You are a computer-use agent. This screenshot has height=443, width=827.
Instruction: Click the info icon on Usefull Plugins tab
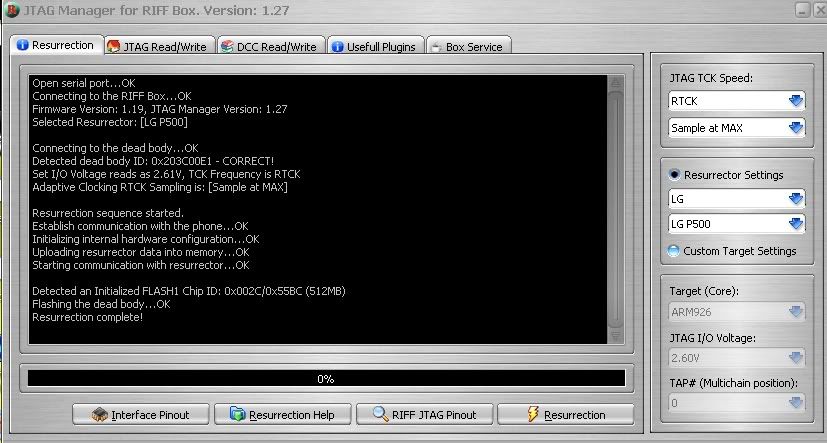338,46
